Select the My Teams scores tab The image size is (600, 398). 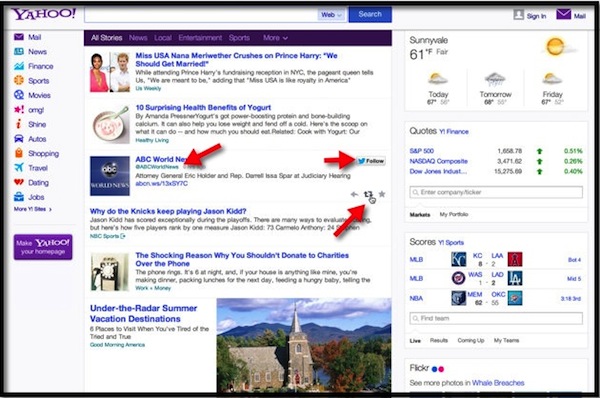[x=506, y=340]
